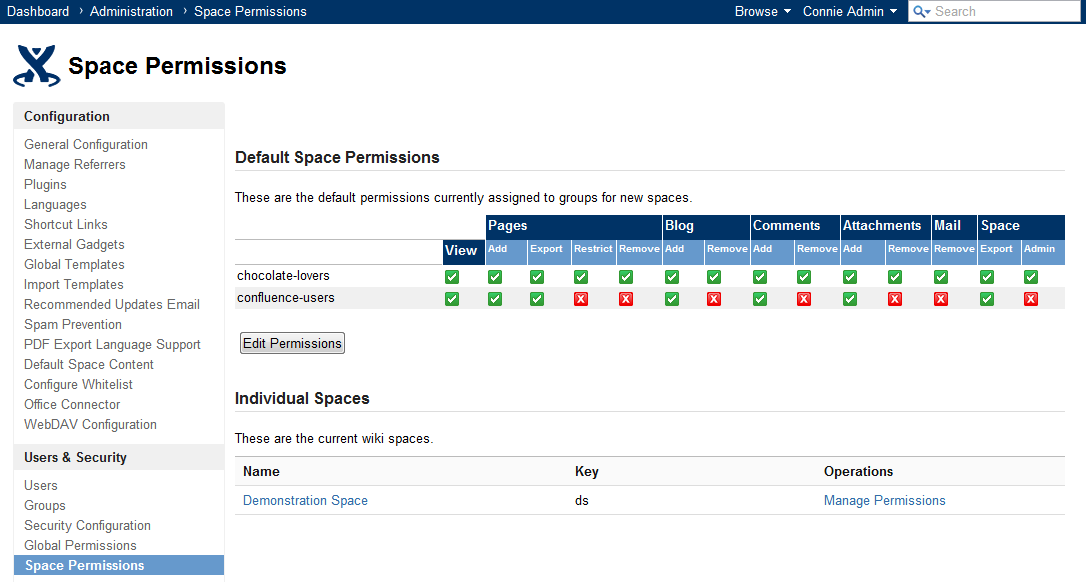Open Configure Whitelist in sidebar
Viewport: 1086px width, 582px height.
[78, 385]
